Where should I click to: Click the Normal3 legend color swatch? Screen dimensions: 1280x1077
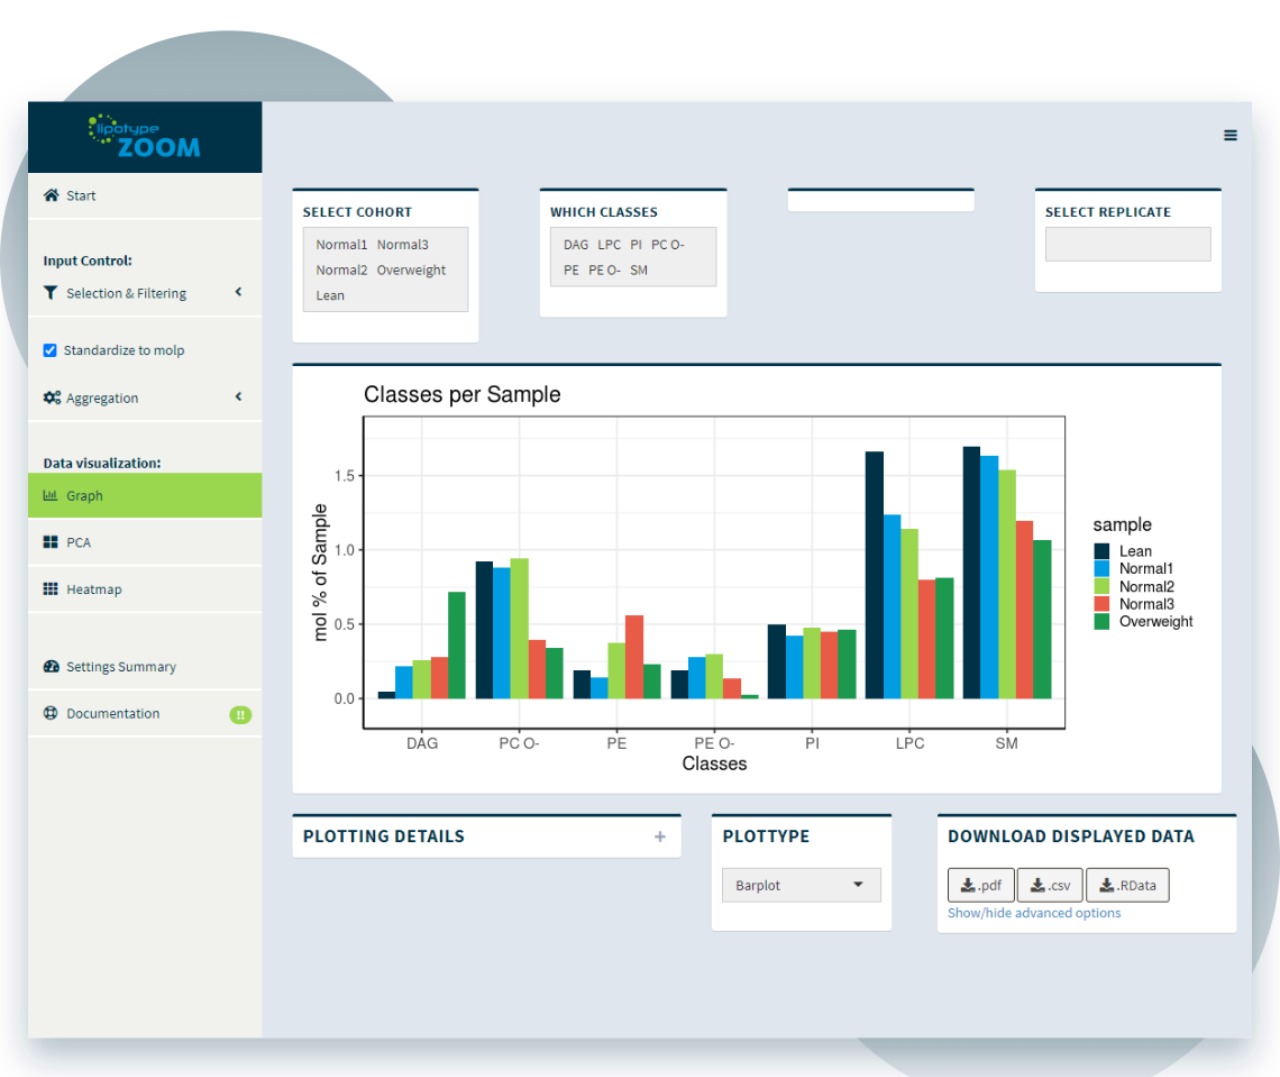click(1102, 604)
